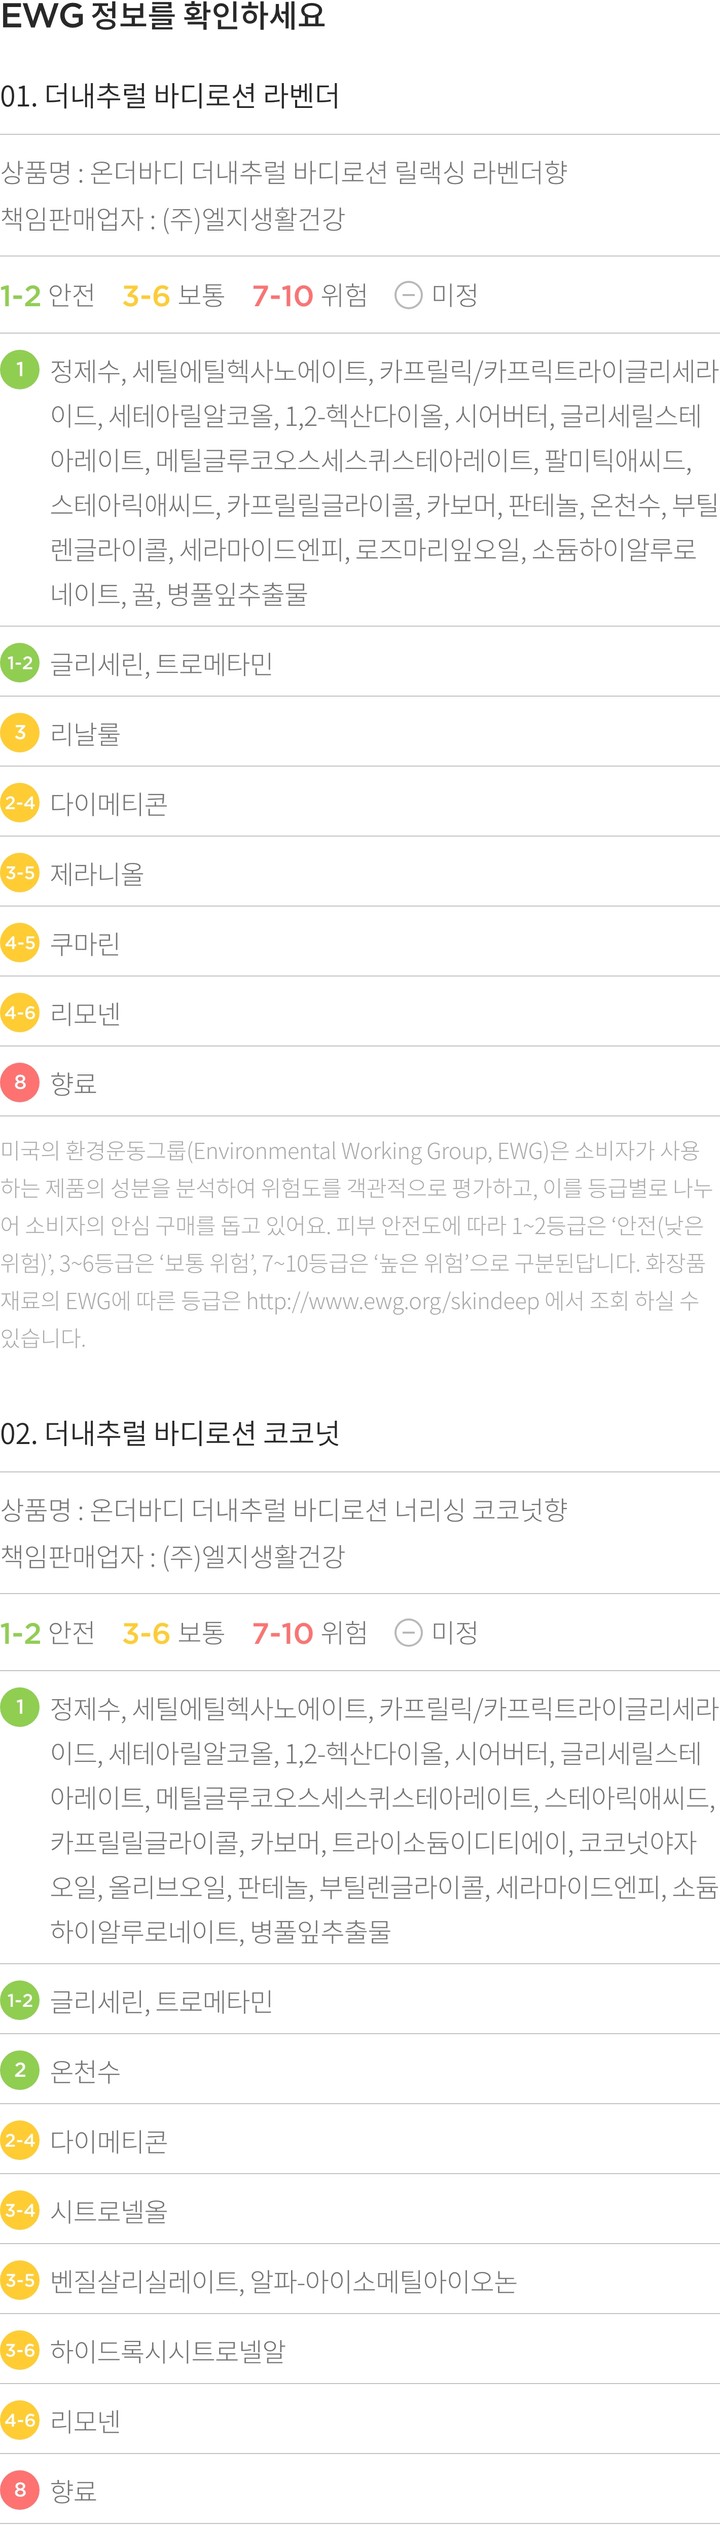Open the ewg.org/skindeep link
This screenshot has width=720, height=2527.
[x=392, y=1301]
